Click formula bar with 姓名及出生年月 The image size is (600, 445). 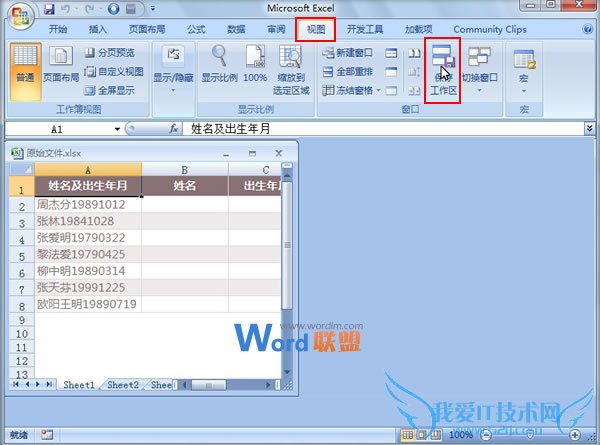click(x=383, y=129)
